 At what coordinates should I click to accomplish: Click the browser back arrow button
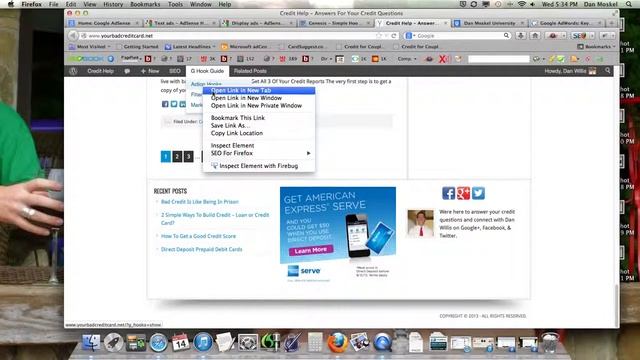(73, 36)
